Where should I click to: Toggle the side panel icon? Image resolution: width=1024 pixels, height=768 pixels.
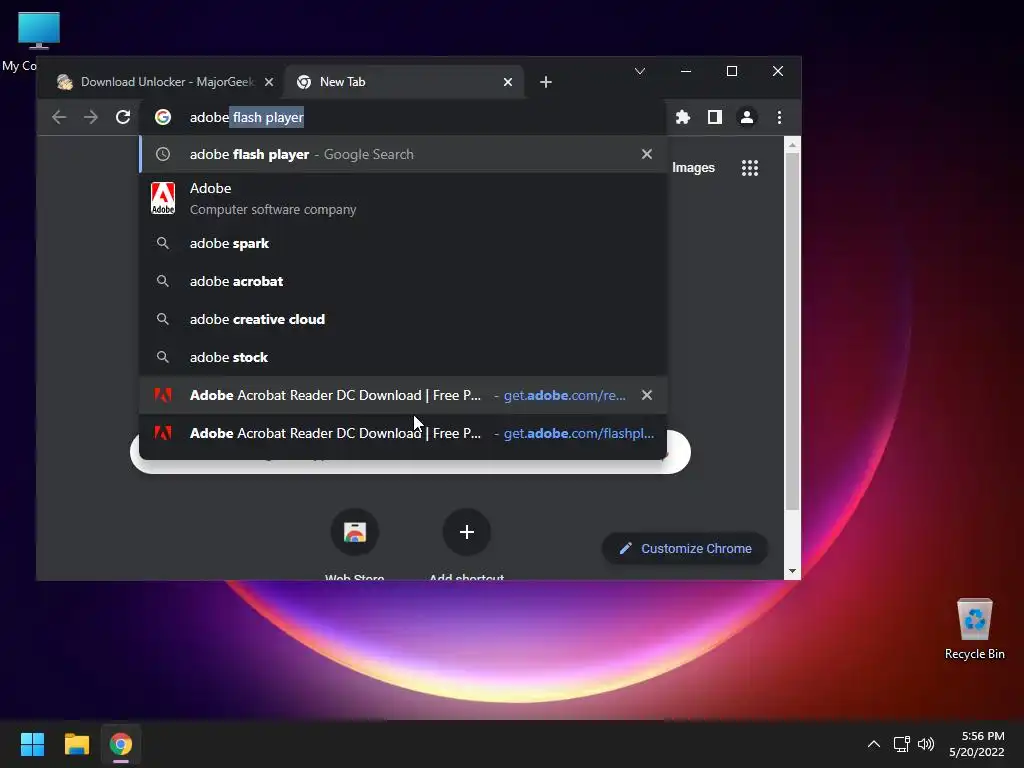point(714,117)
